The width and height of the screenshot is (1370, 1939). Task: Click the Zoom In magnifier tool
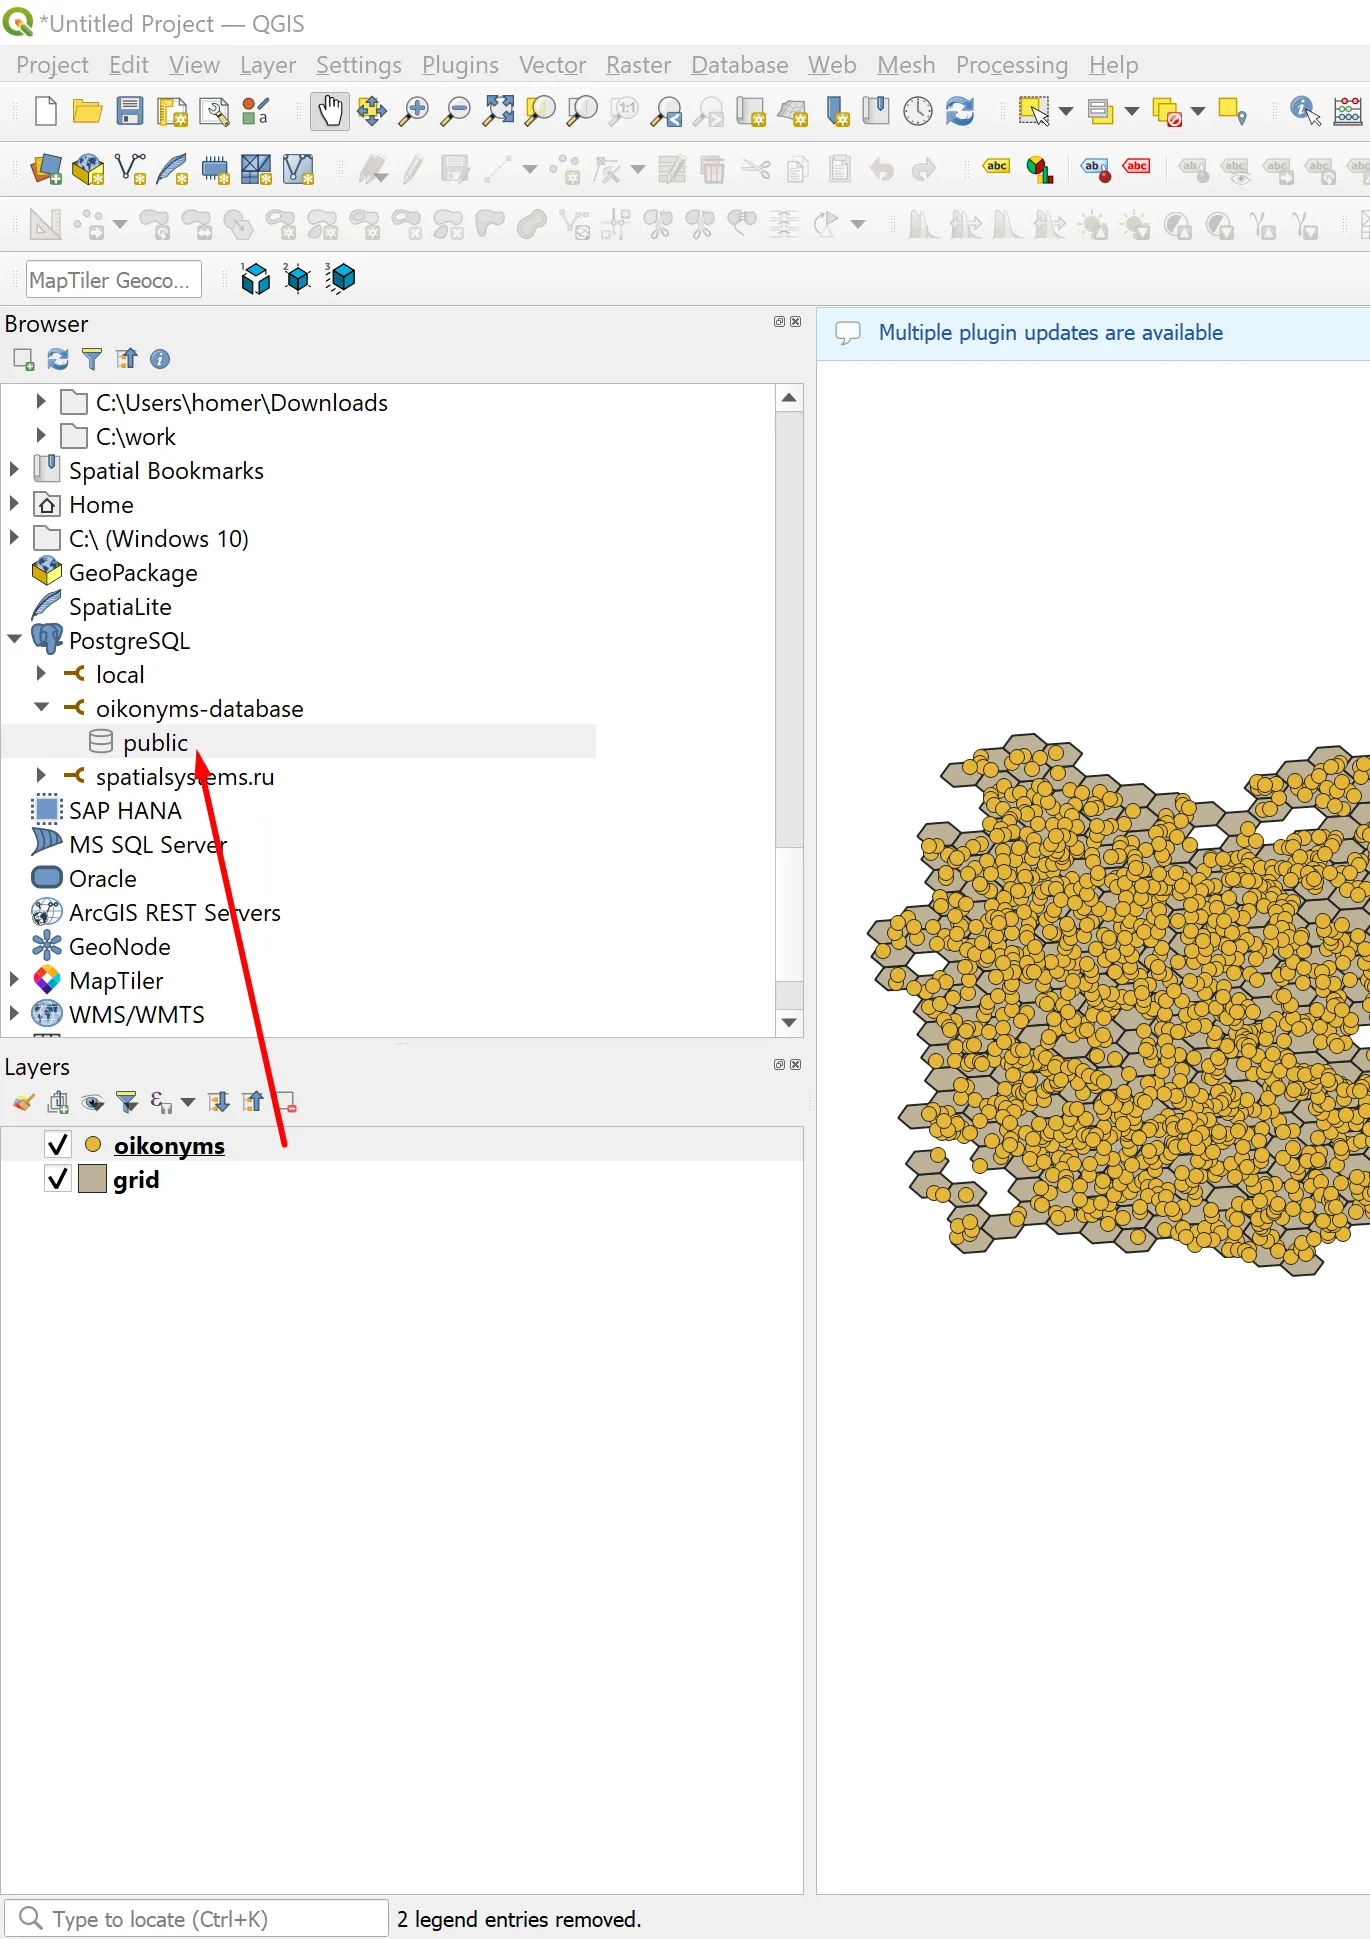[x=413, y=111]
